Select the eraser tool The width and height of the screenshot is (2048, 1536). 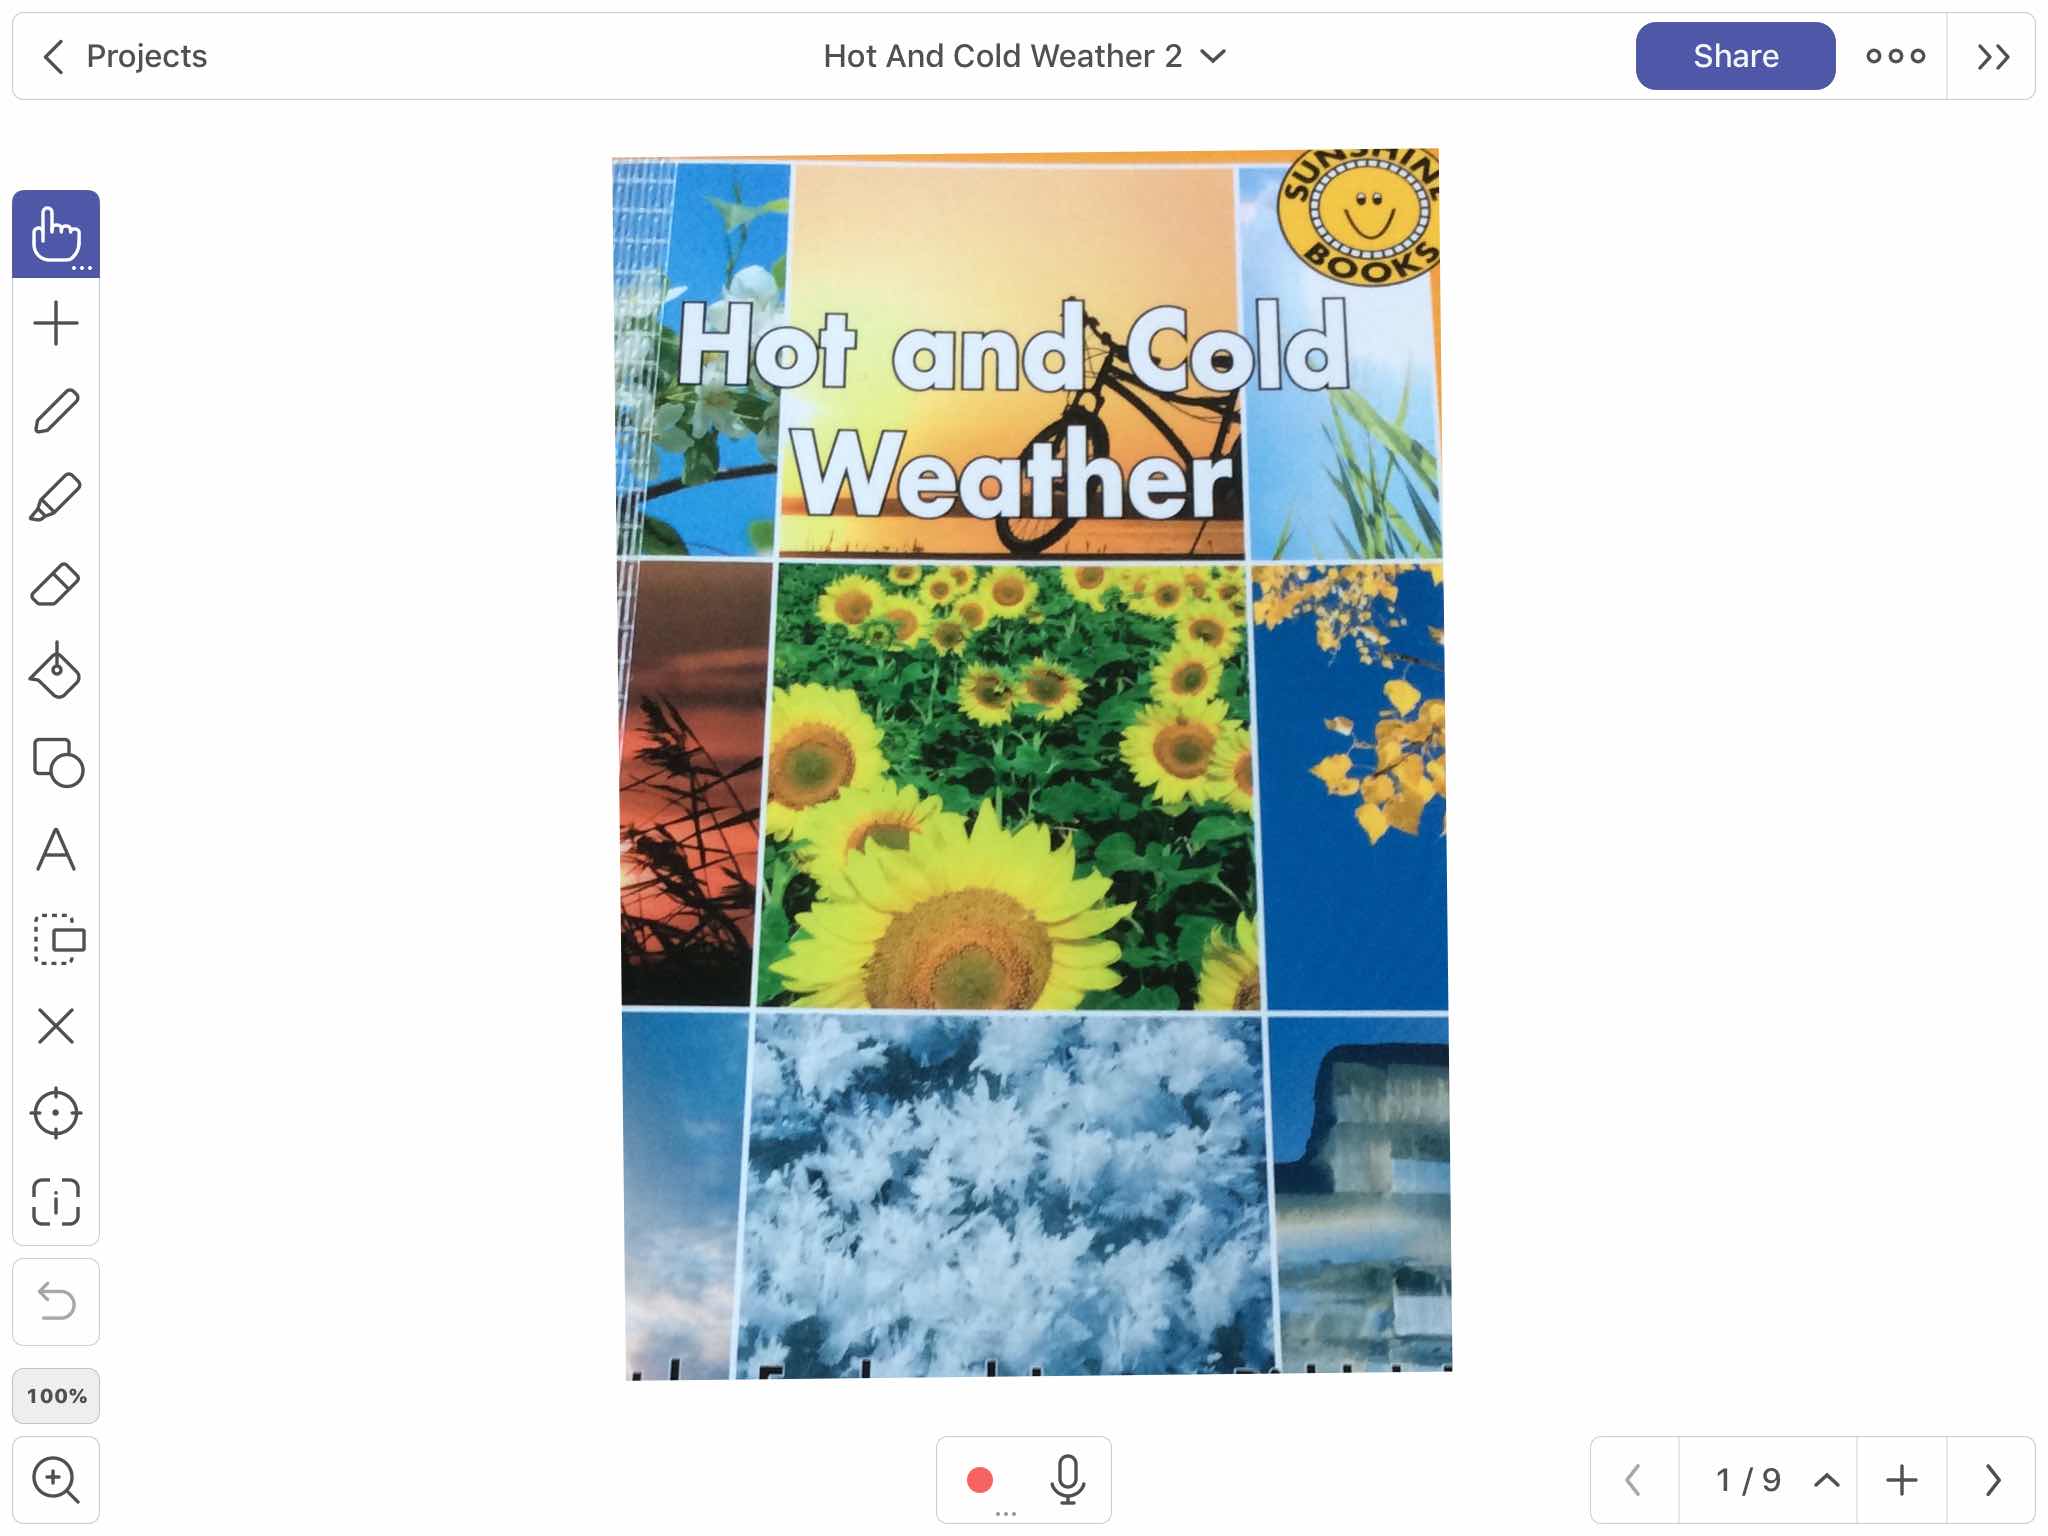56,585
